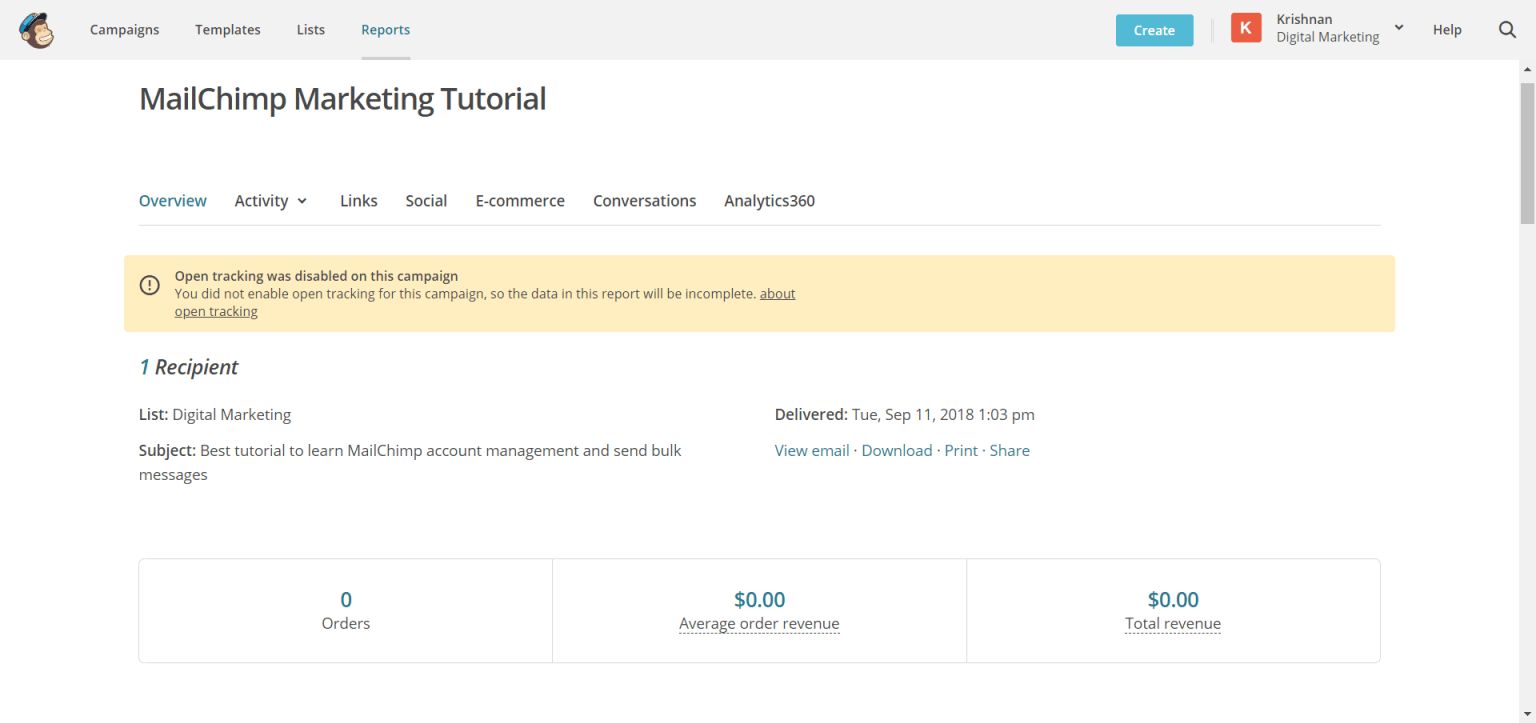View the Conversations tab
Image resolution: width=1536 pixels, height=723 pixels.
pyautogui.click(x=644, y=201)
